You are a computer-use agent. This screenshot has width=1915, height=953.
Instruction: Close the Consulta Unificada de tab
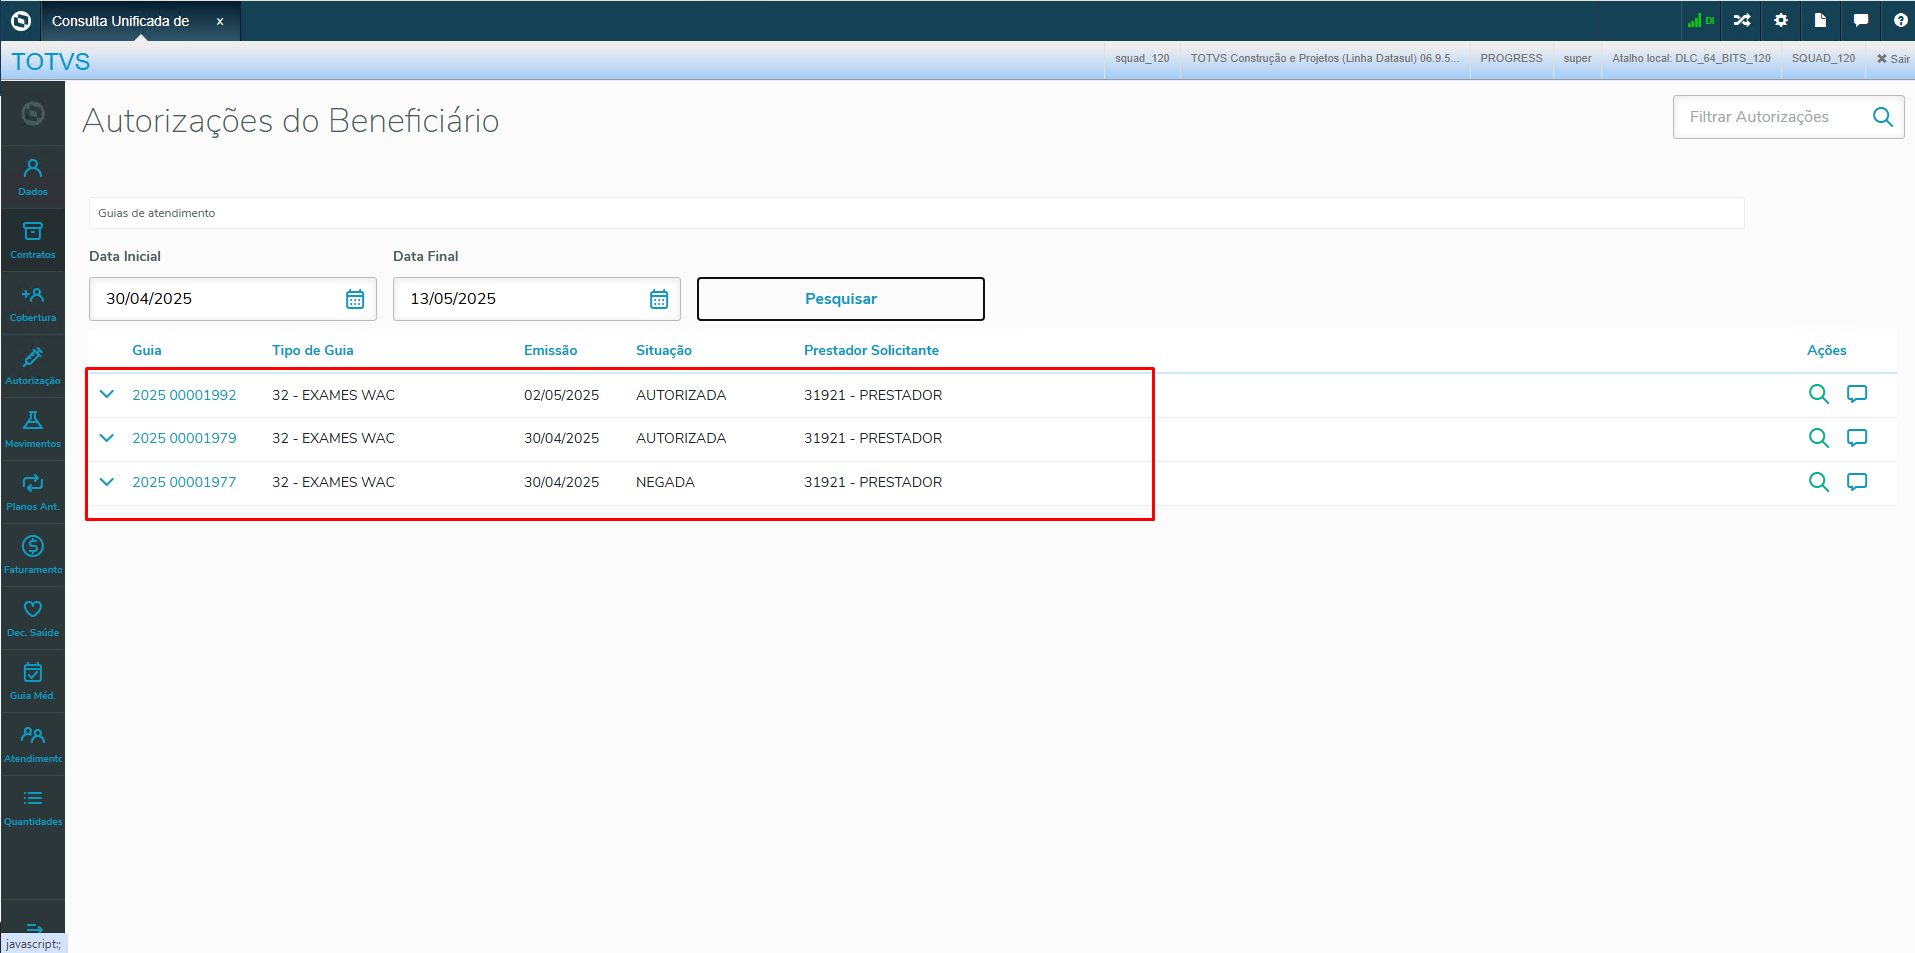pyautogui.click(x=220, y=21)
